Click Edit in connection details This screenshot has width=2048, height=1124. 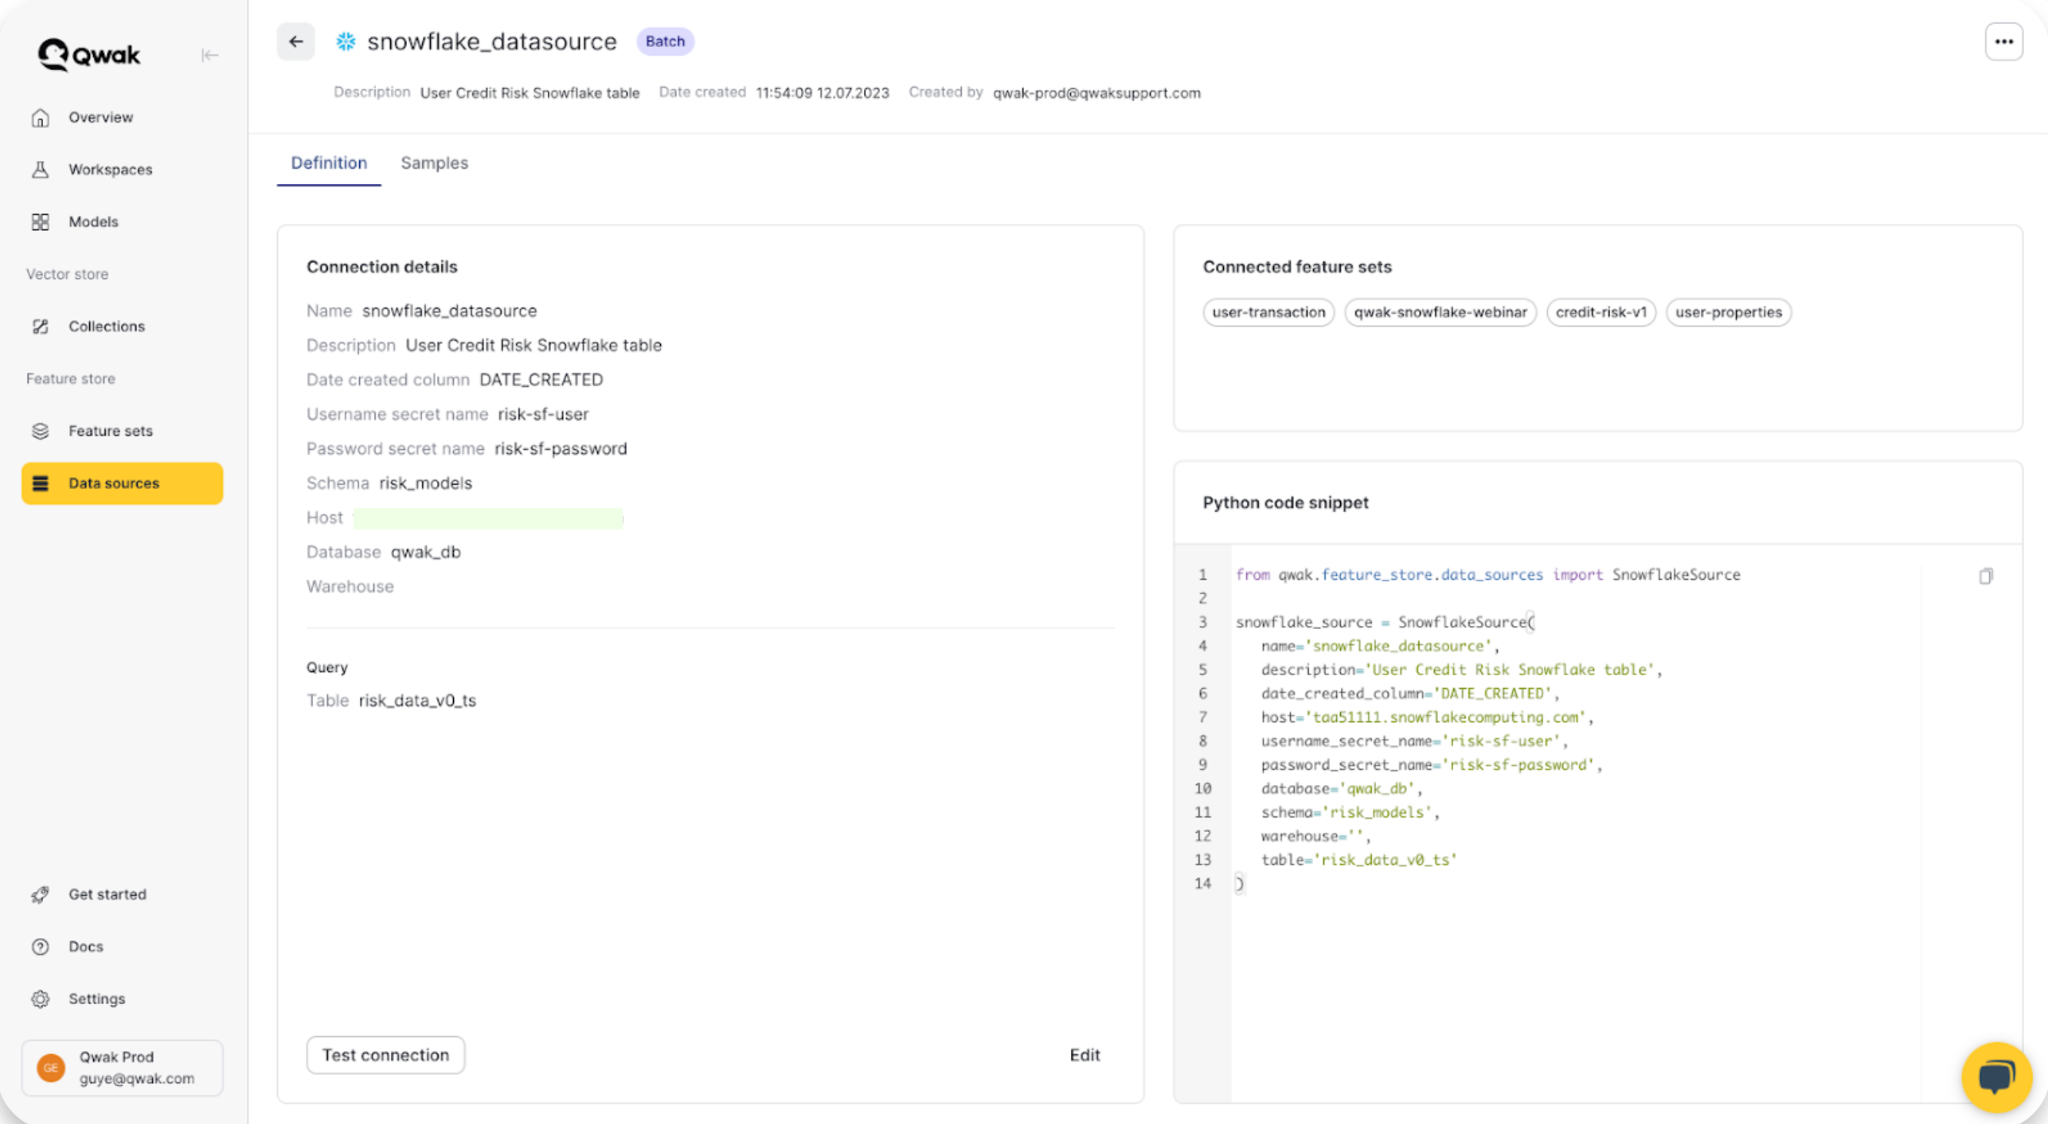pos(1085,1055)
